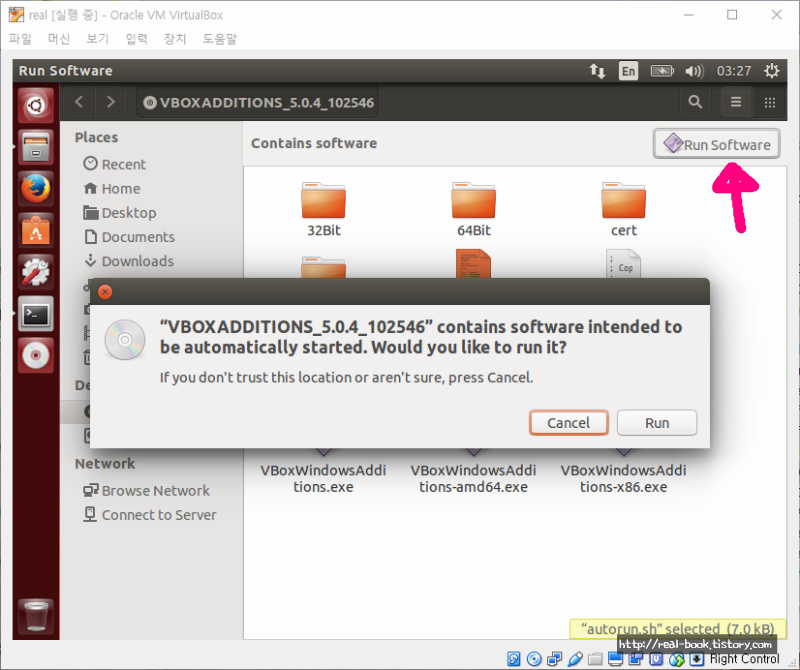Select Browse Network in sidebar
Image resolution: width=800 pixels, height=670 pixels.
coord(146,490)
